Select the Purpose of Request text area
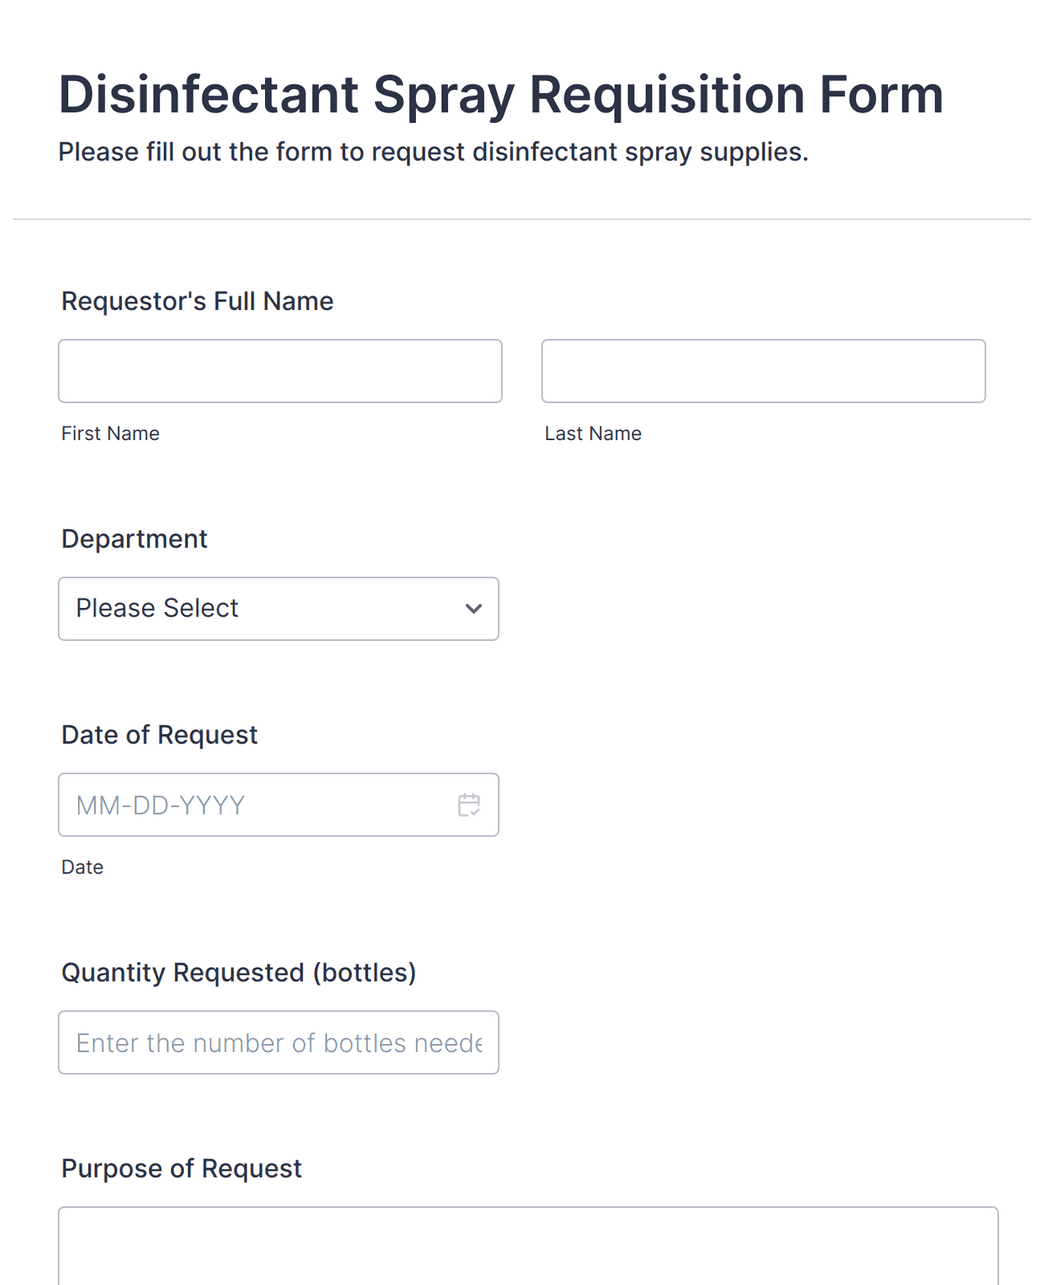1044x1285 pixels. [528, 1246]
